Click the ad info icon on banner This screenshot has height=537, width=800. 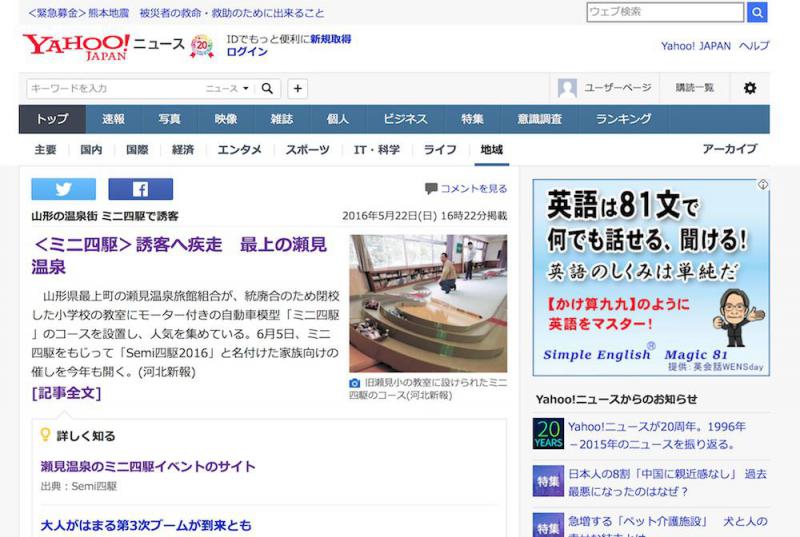pyautogui.click(x=762, y=185)
